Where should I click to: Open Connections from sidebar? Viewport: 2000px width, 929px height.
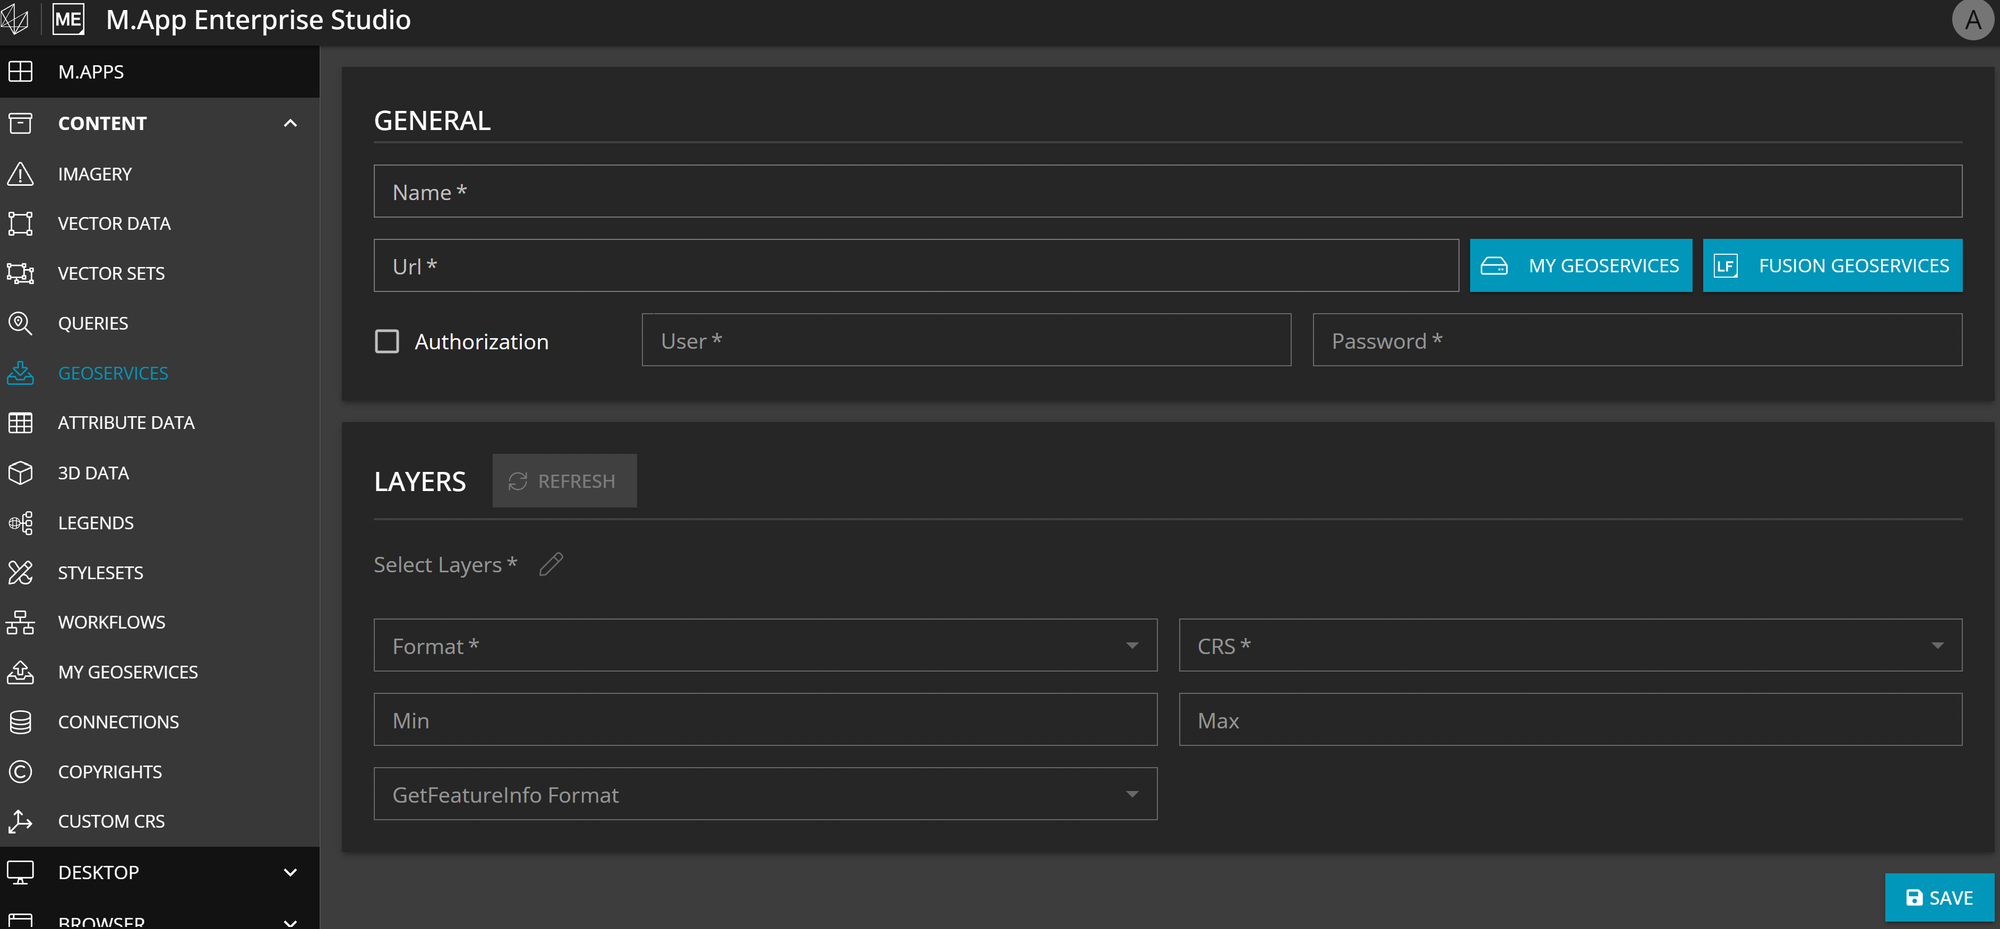[x=160, y=722]
